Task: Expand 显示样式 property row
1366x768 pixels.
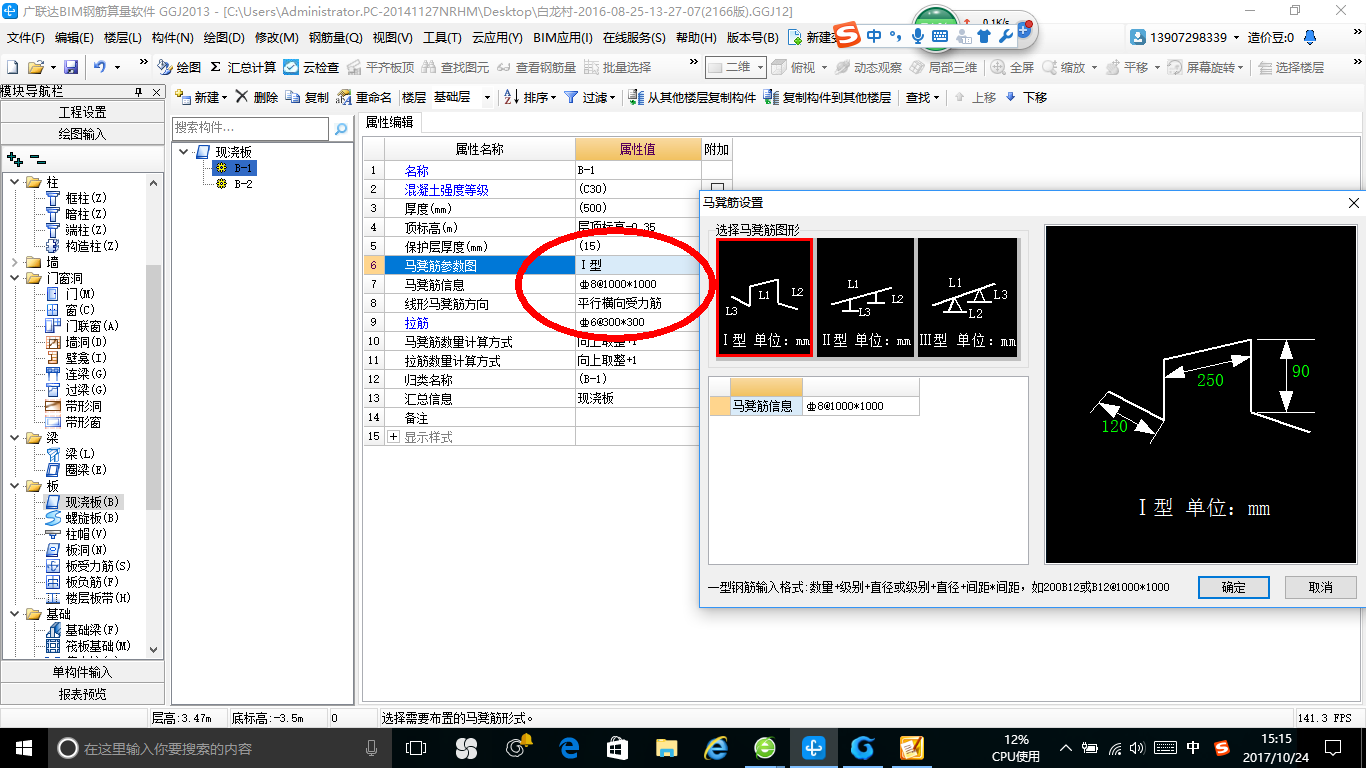Action: point(393,437)
